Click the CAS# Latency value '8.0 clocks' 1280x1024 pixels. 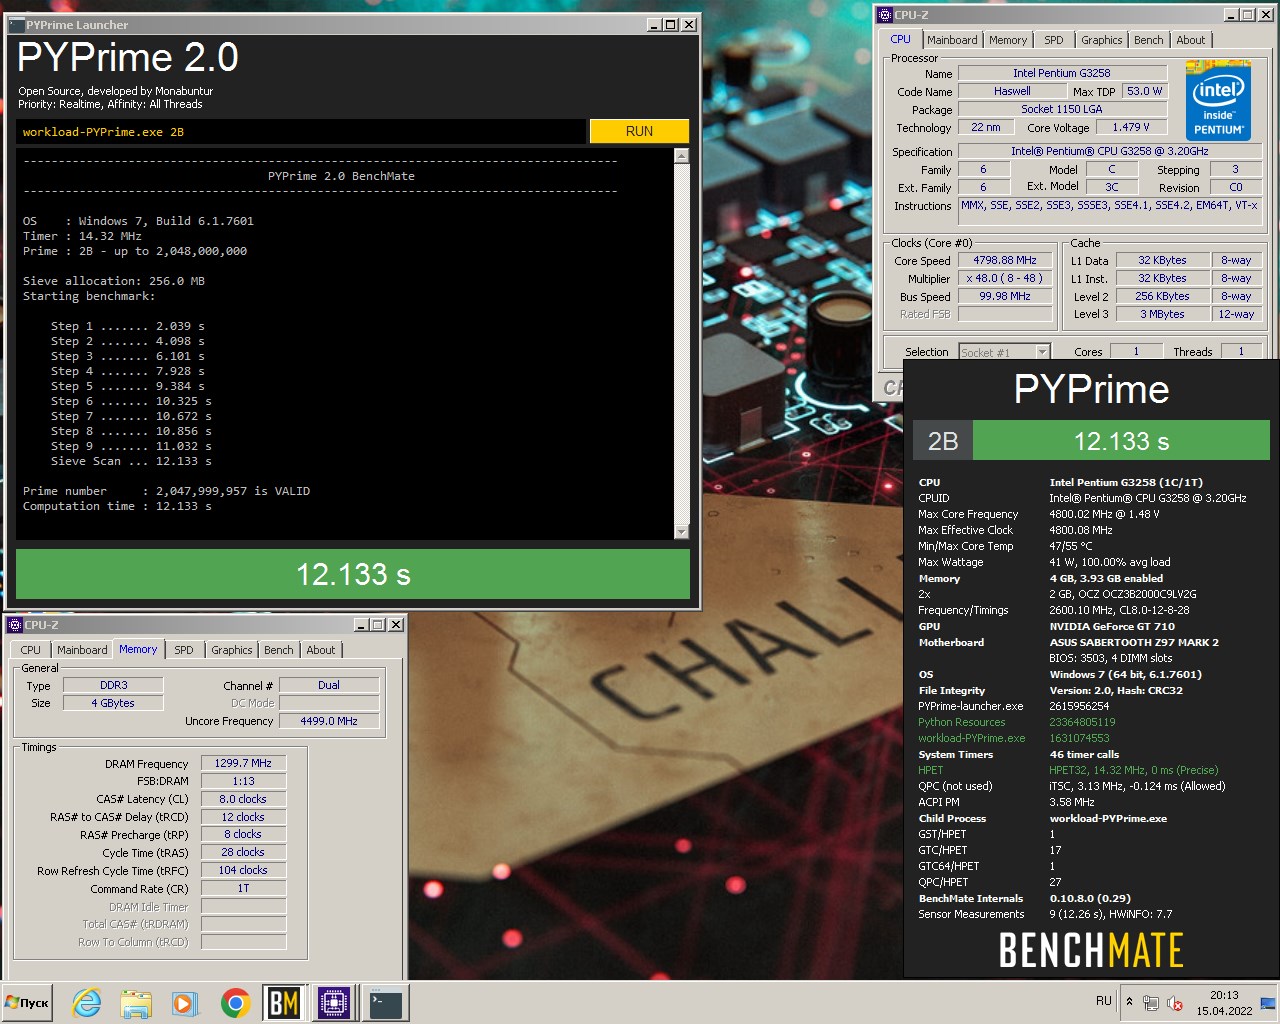coord(243,799)
